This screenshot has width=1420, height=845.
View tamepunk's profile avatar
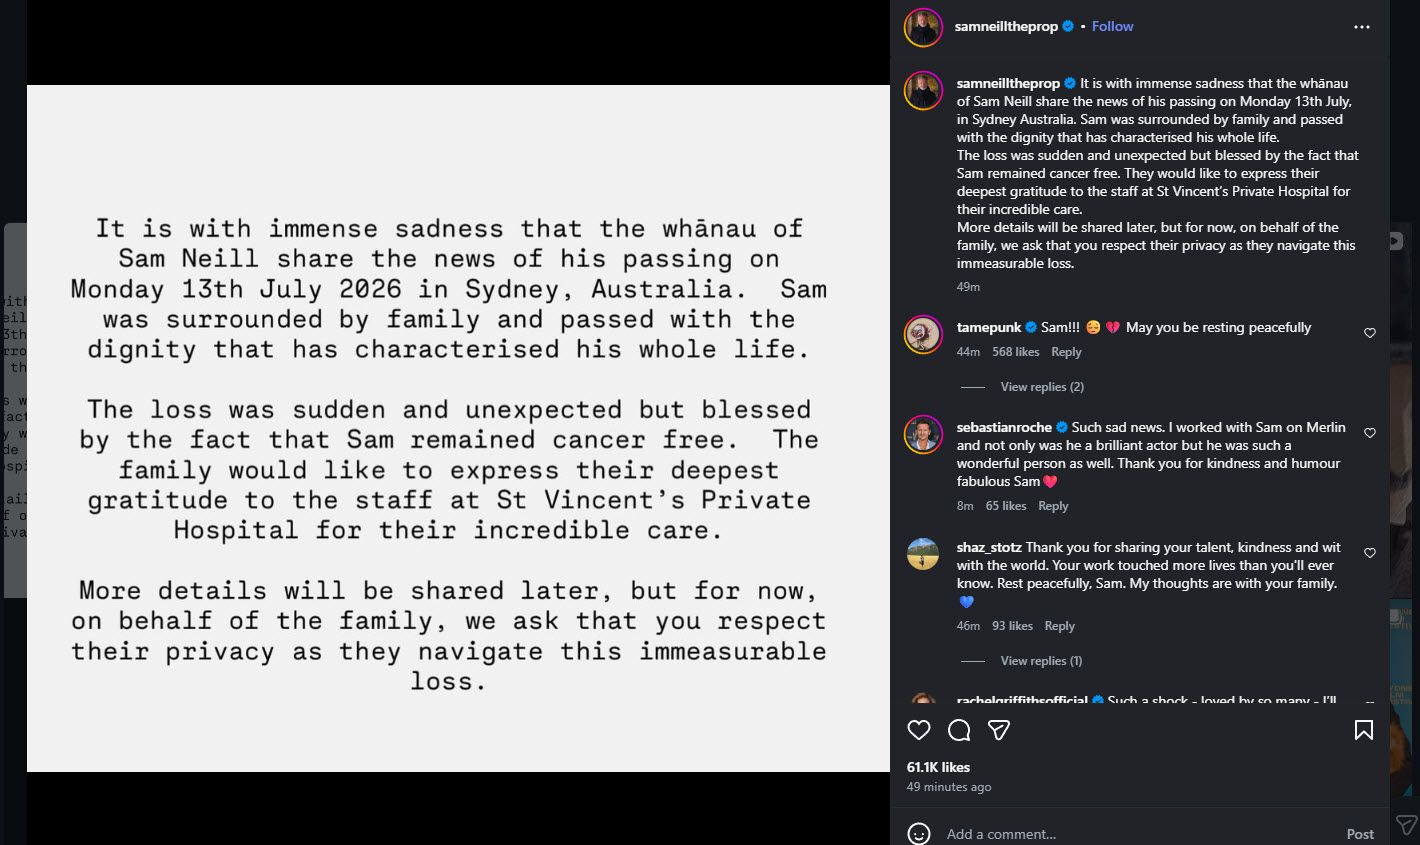pos(923,335)
